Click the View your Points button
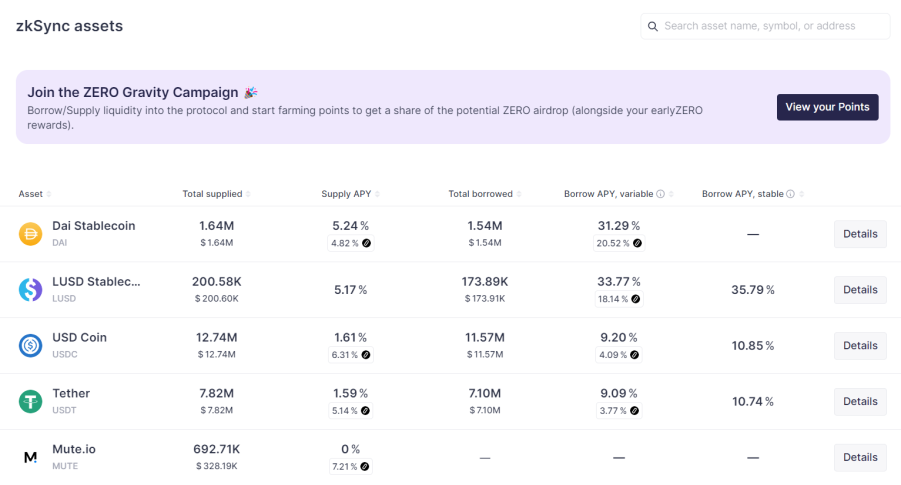This screenshot has height=485, width=901. [827, 107]
